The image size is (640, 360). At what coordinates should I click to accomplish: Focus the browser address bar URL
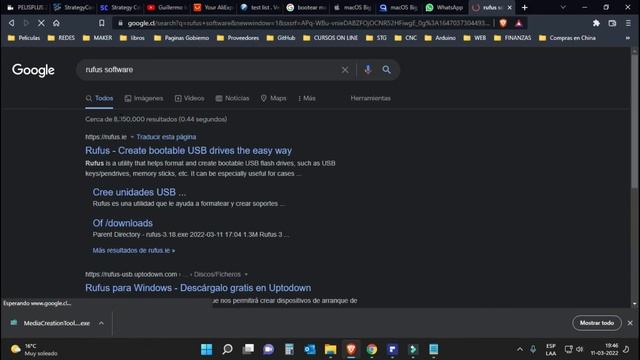pyautogui.click(x=308, y=23)
